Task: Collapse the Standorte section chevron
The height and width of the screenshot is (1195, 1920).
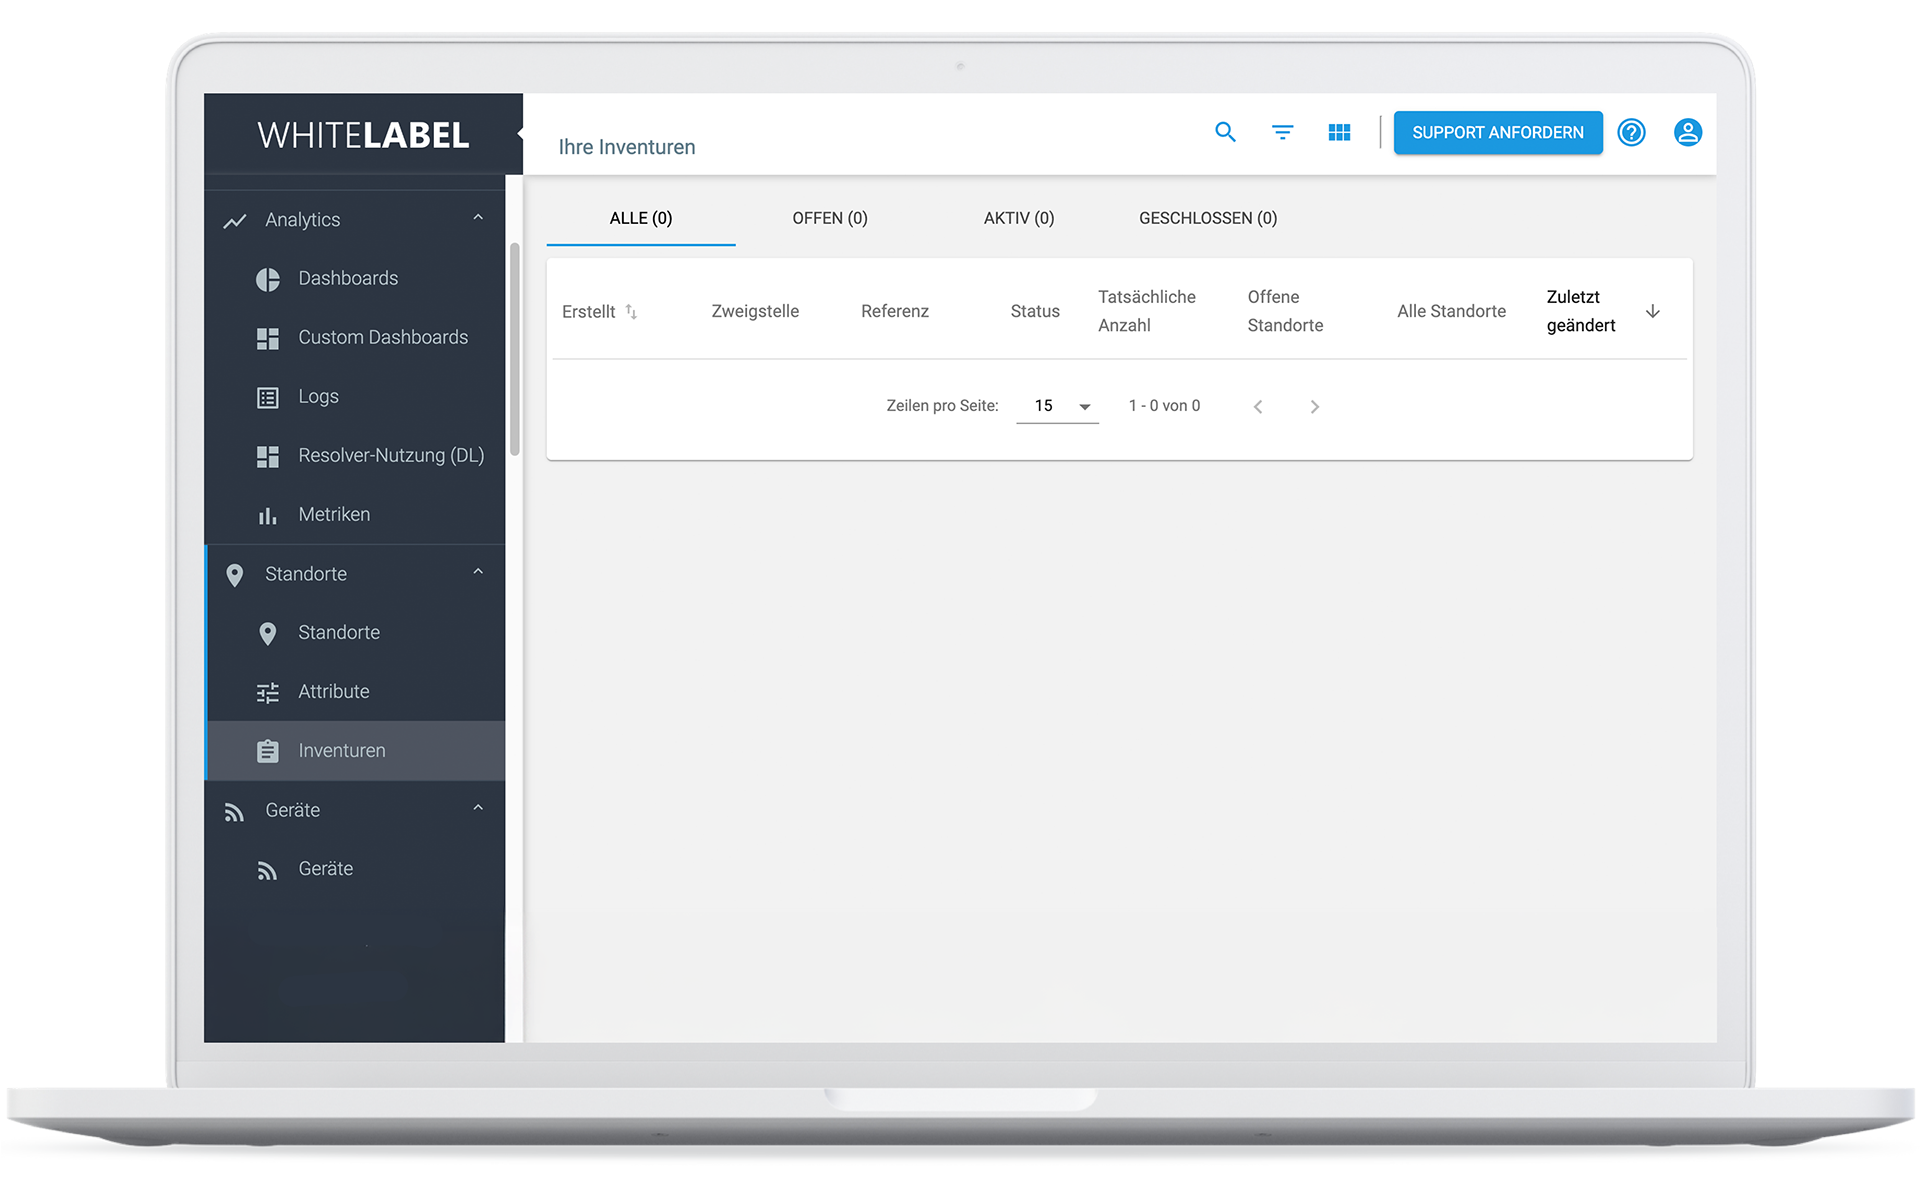Action: tap(478, 571)
